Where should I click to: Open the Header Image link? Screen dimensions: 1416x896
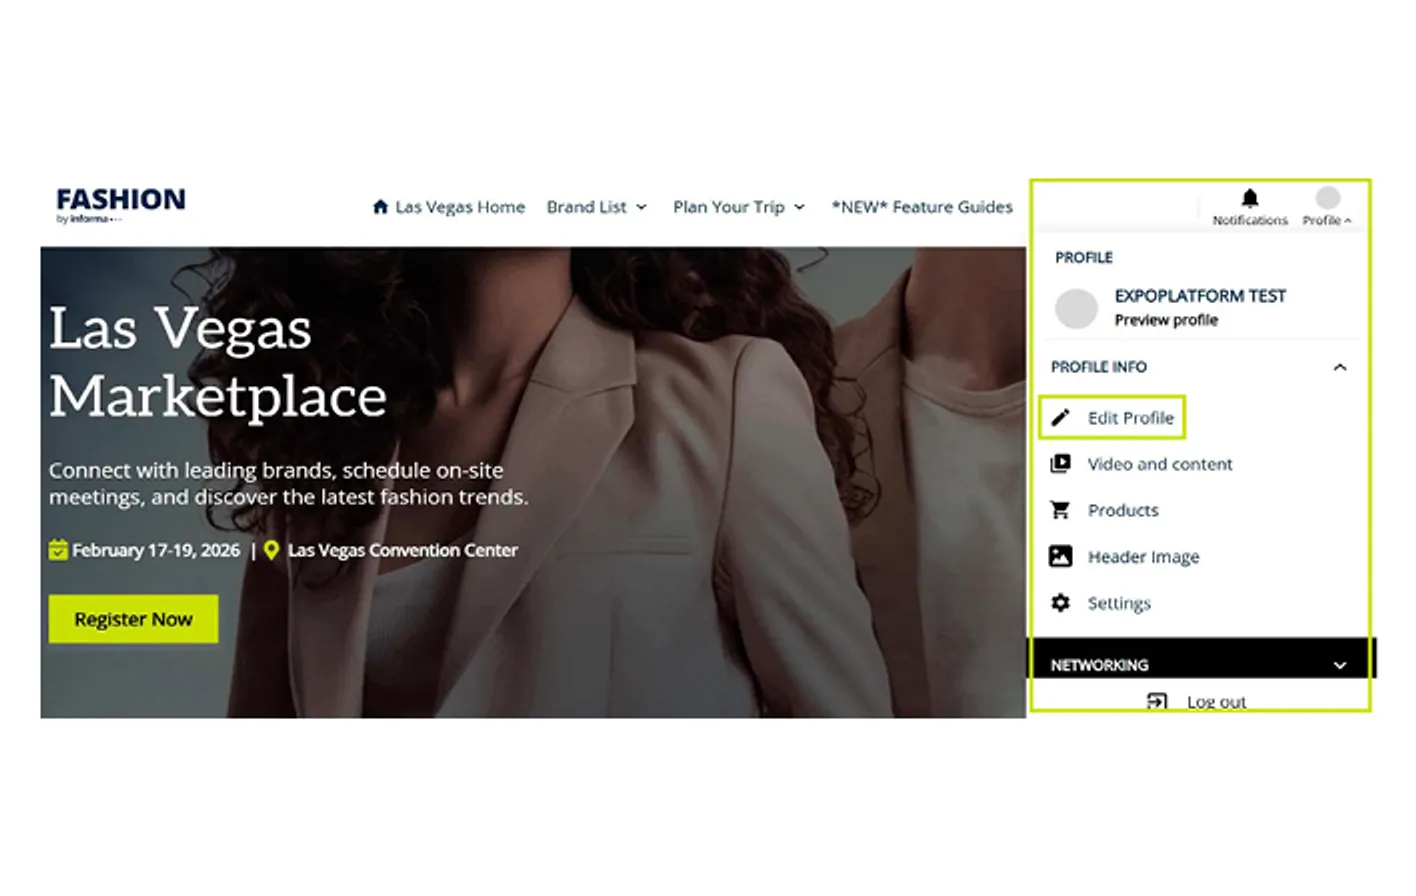click(1143, 557)
